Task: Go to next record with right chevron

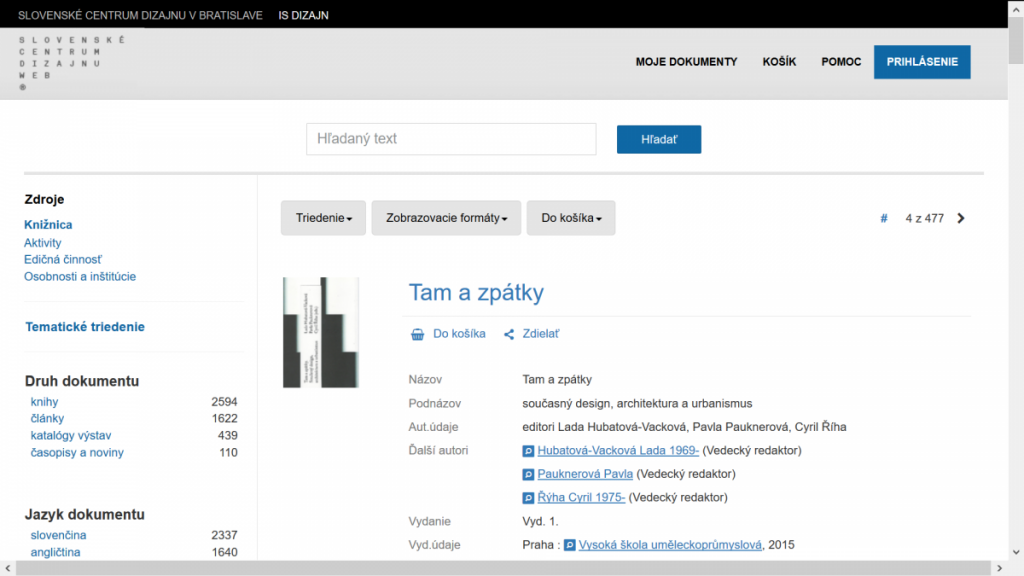Action: [x=961, y=218]
